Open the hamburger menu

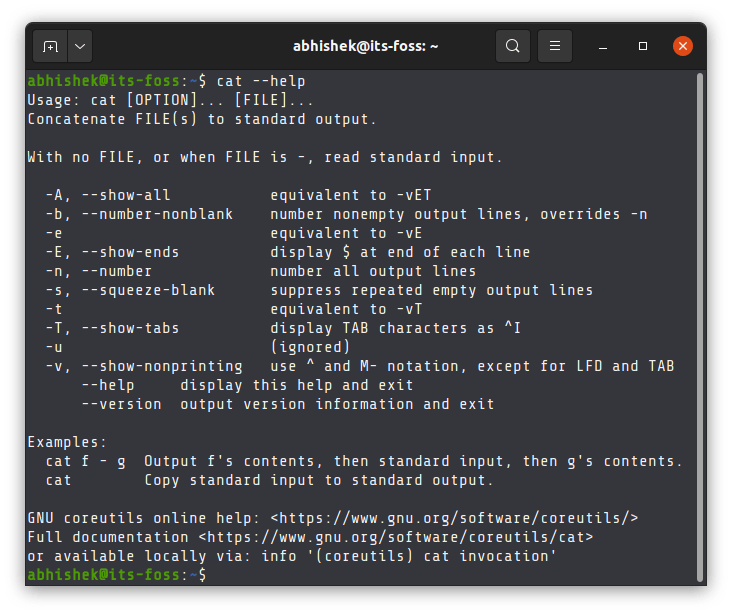click(555, 46)
